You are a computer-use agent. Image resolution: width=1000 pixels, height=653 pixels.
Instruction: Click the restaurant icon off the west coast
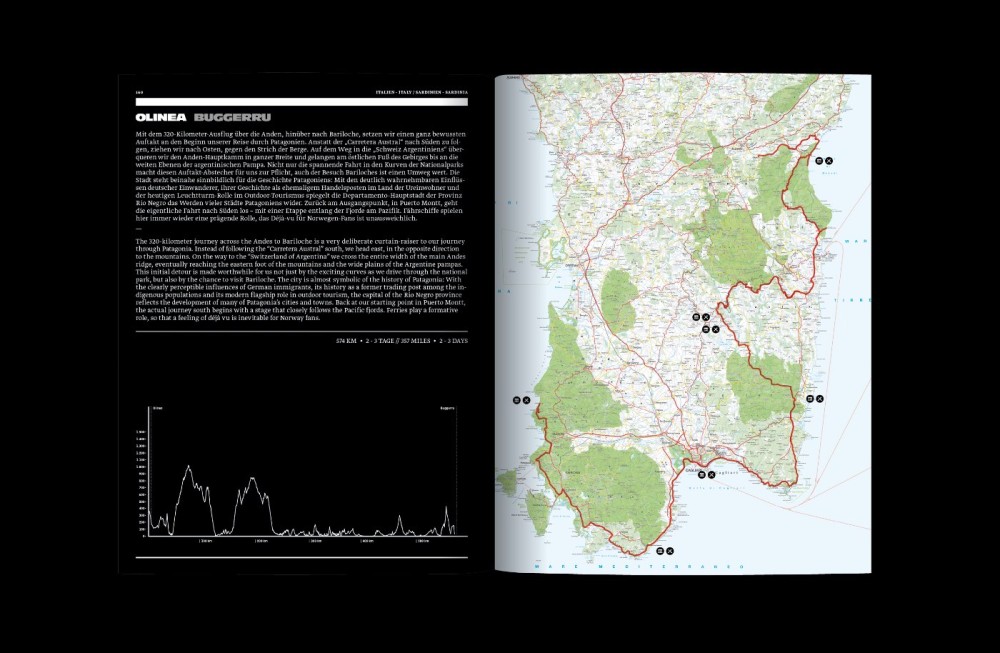click(527, 400)
